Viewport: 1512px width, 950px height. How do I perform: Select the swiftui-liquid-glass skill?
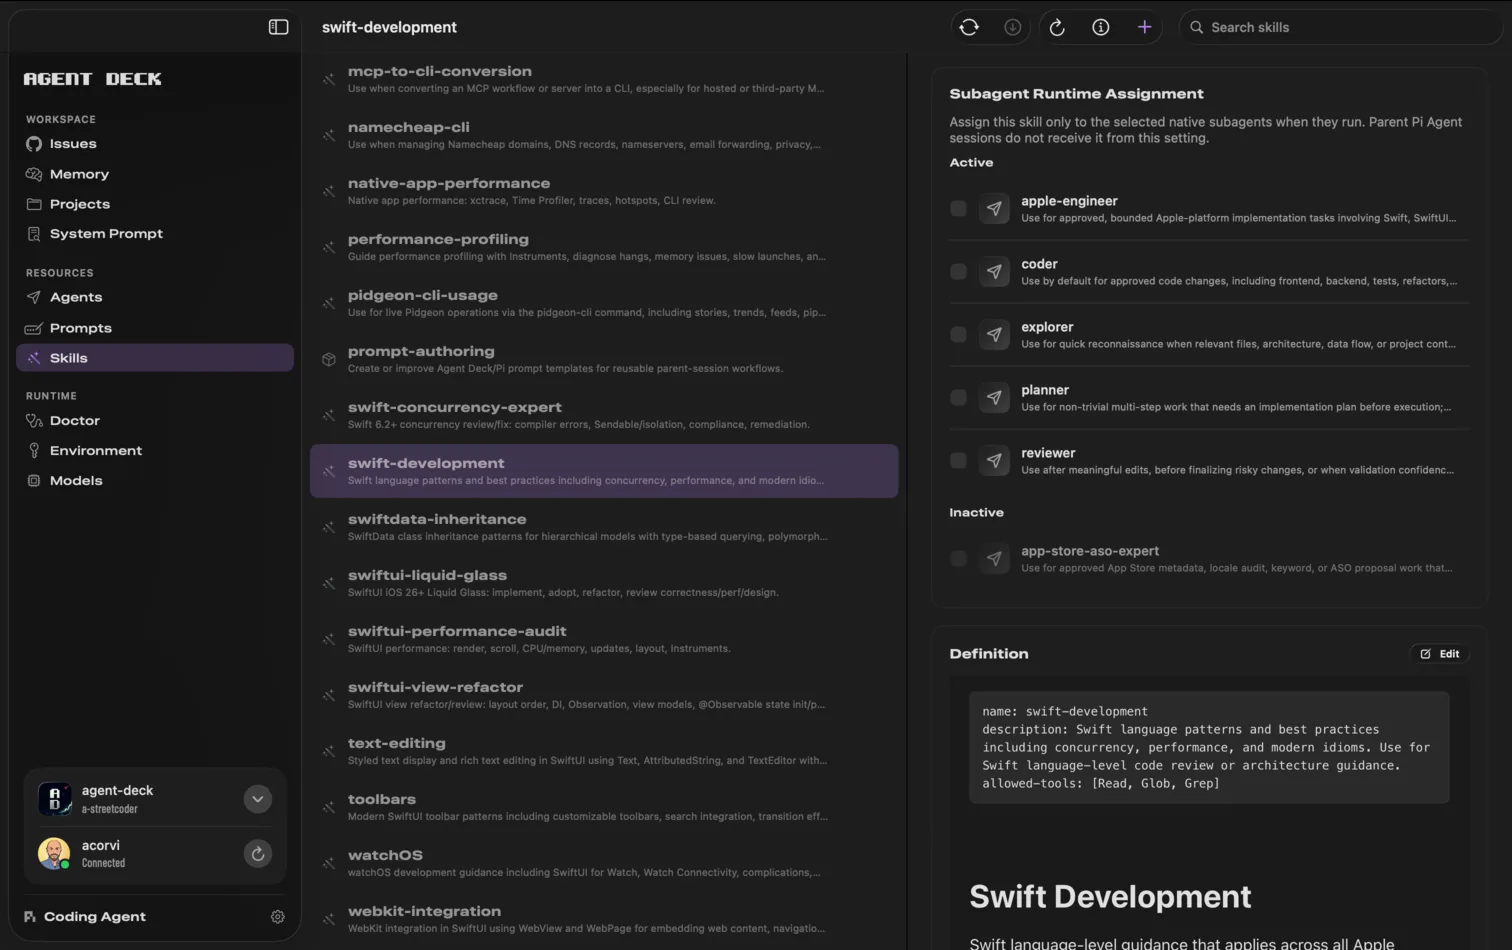[604, 583]
